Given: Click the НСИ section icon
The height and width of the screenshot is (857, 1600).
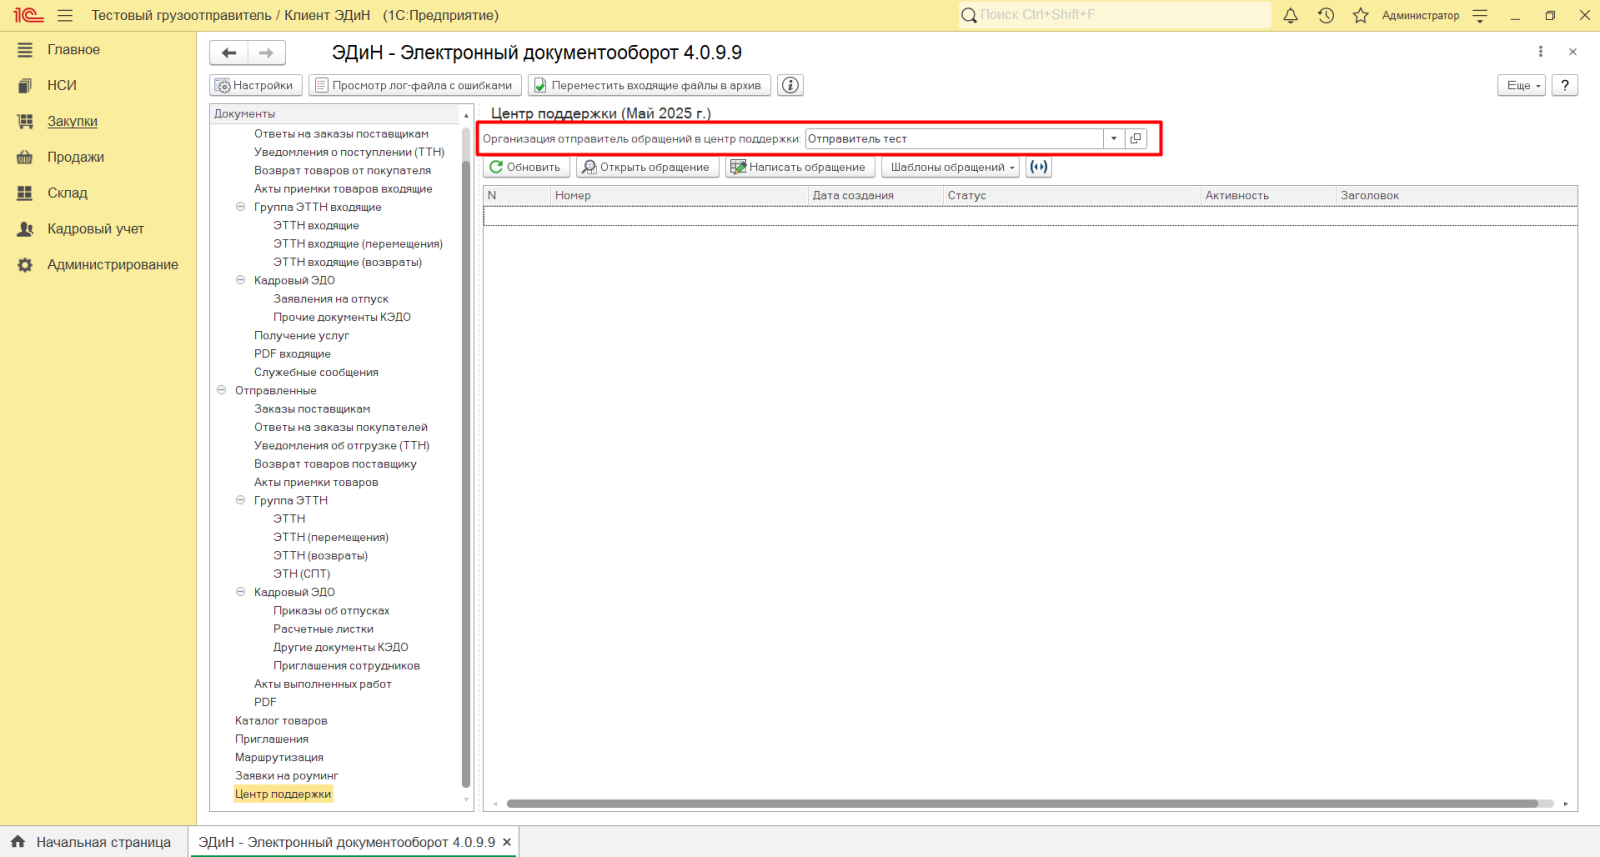Looking at the screenshot, I should pos(25,86).
